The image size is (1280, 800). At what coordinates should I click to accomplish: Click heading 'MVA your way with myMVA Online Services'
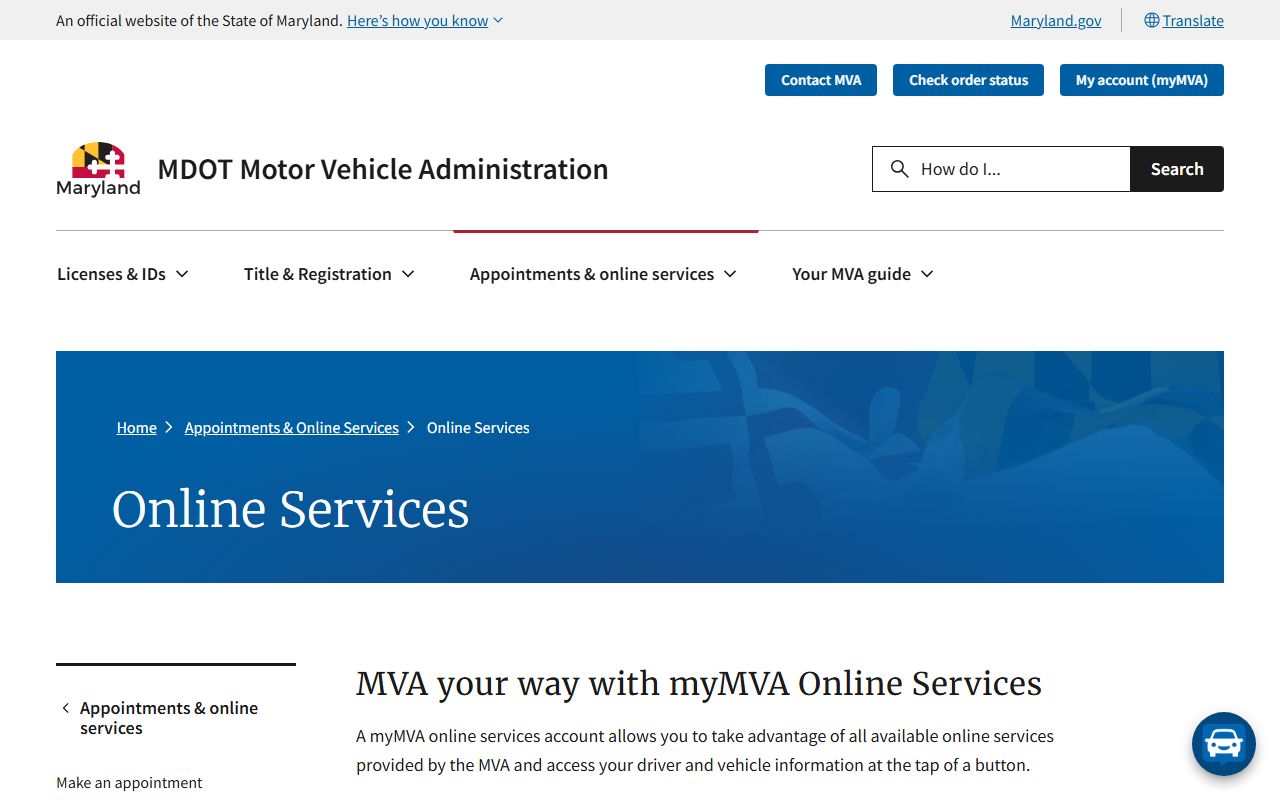click(x=699, y=684)
